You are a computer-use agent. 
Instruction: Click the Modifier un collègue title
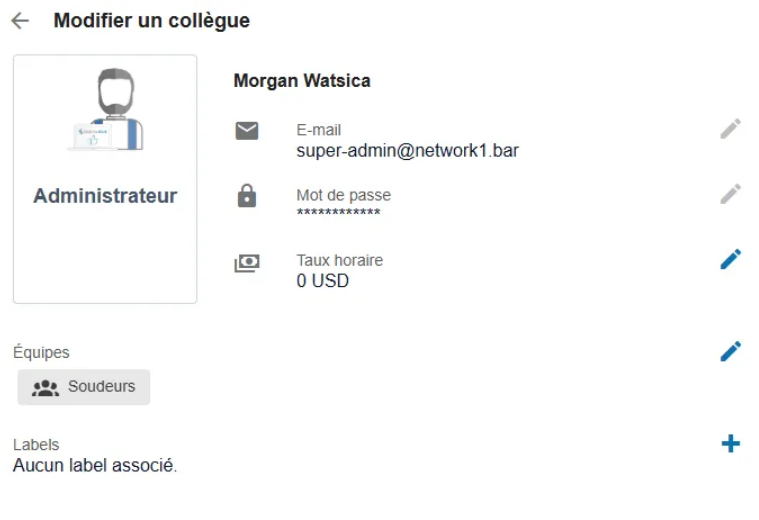(152, 21)
